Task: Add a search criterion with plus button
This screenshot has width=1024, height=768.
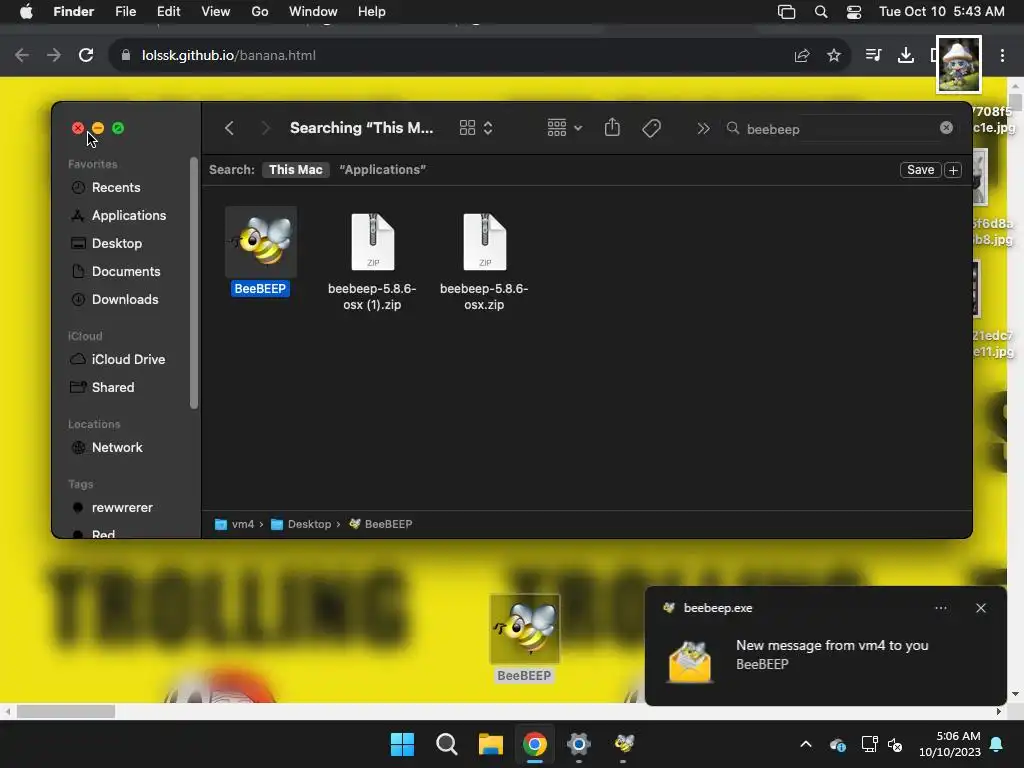Action: click(953, 170)
